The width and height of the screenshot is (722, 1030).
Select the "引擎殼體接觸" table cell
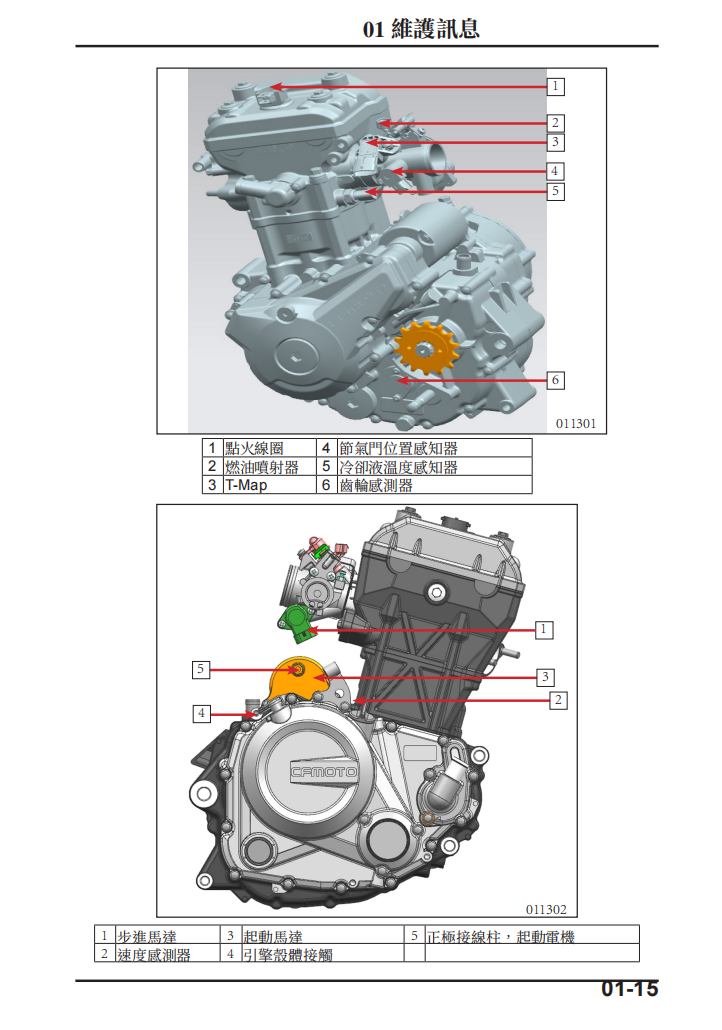click(x=322, y=953)
